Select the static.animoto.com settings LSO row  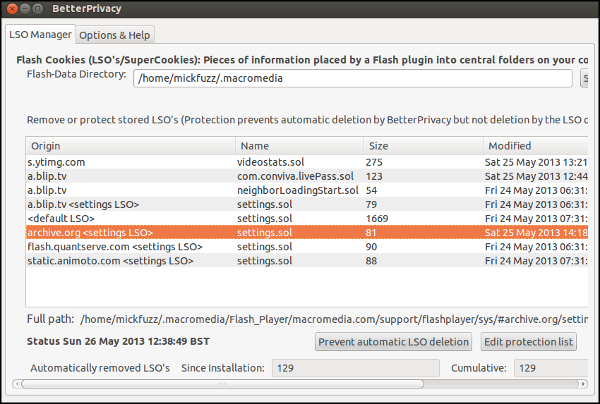coord(130,261)
